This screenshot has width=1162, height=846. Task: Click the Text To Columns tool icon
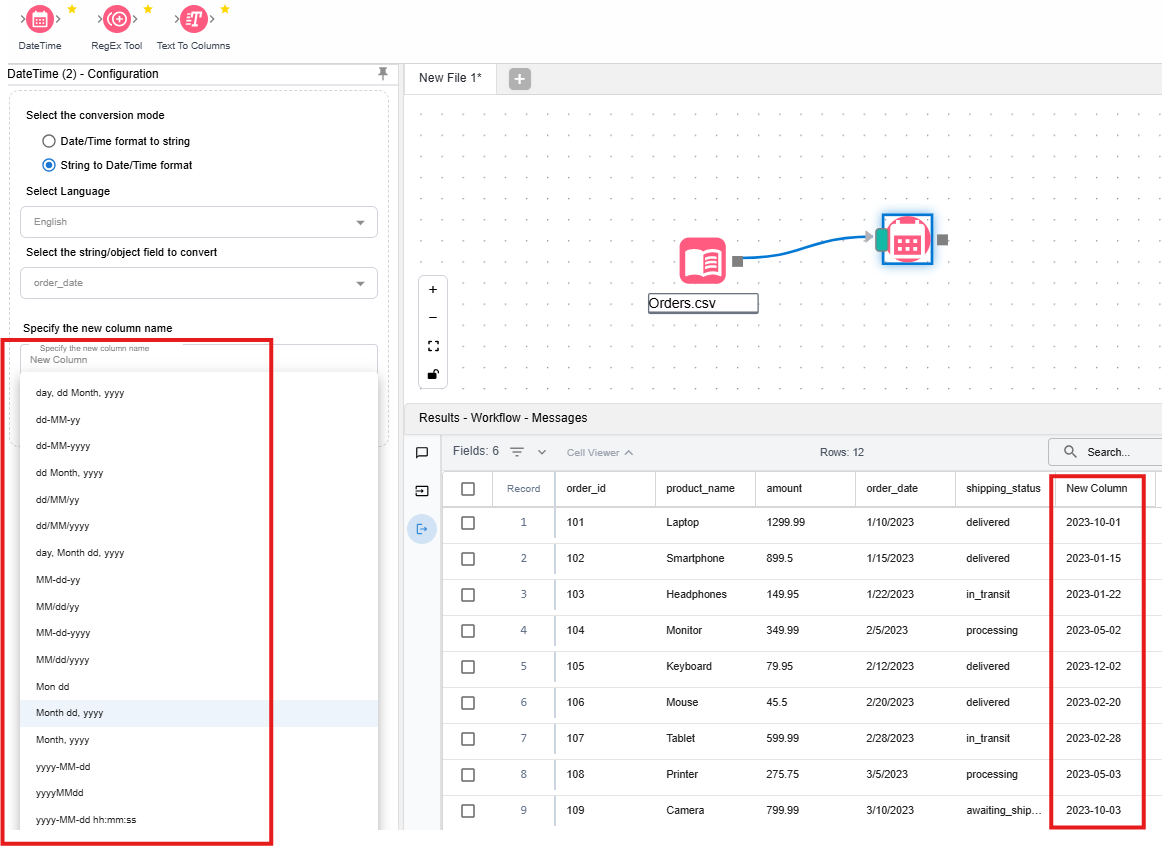pyautogui.click(x=193, y=19)
